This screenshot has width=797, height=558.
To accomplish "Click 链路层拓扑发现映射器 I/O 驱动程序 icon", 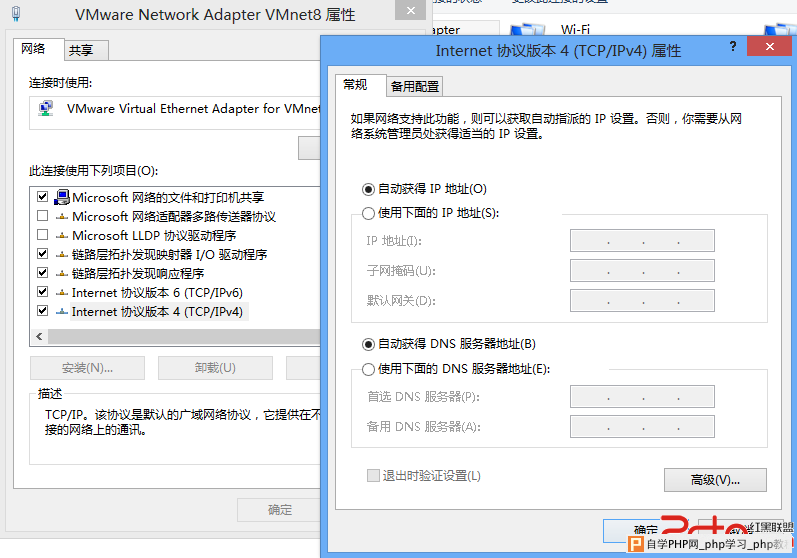I will tap(62, 254).
